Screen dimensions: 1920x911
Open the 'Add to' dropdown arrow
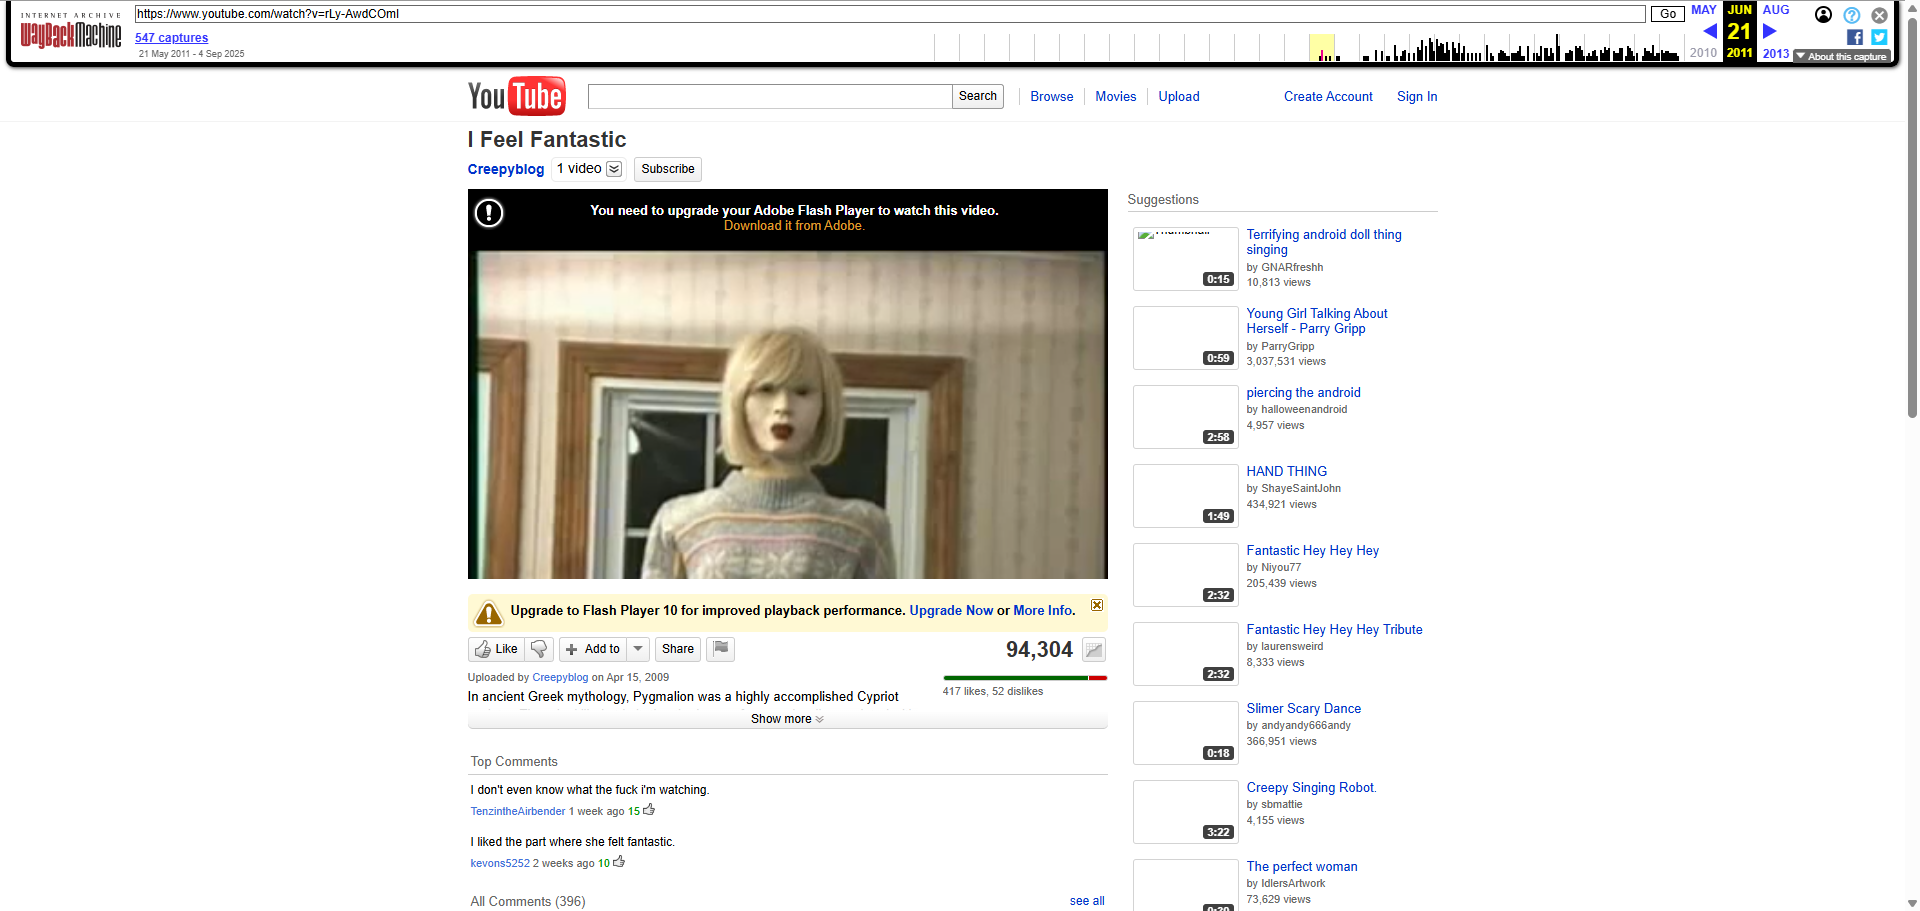pyautogui.click(x=638, y=649)
